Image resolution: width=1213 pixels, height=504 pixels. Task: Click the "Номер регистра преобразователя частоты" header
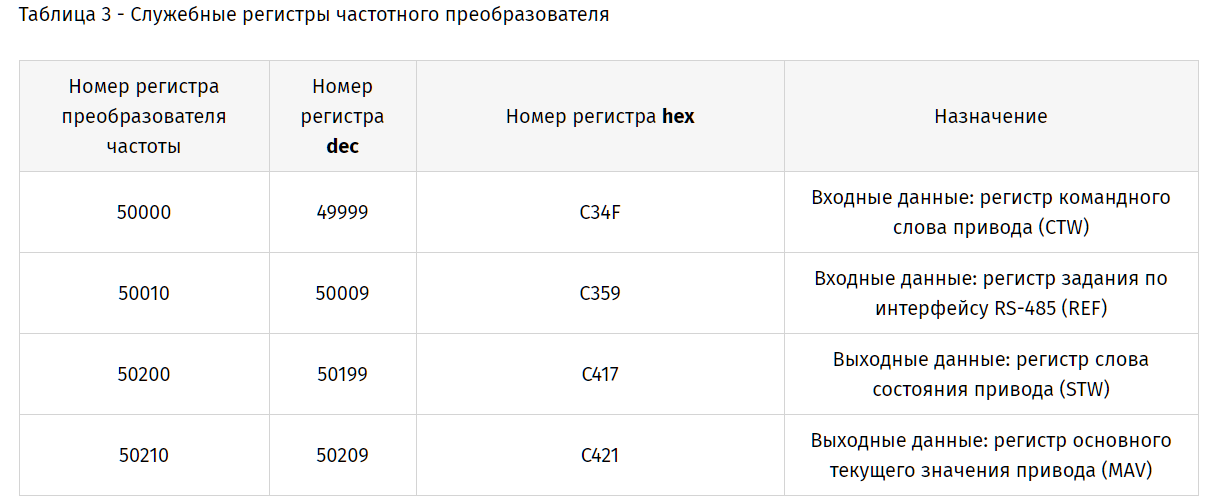(x=144, y=116)
